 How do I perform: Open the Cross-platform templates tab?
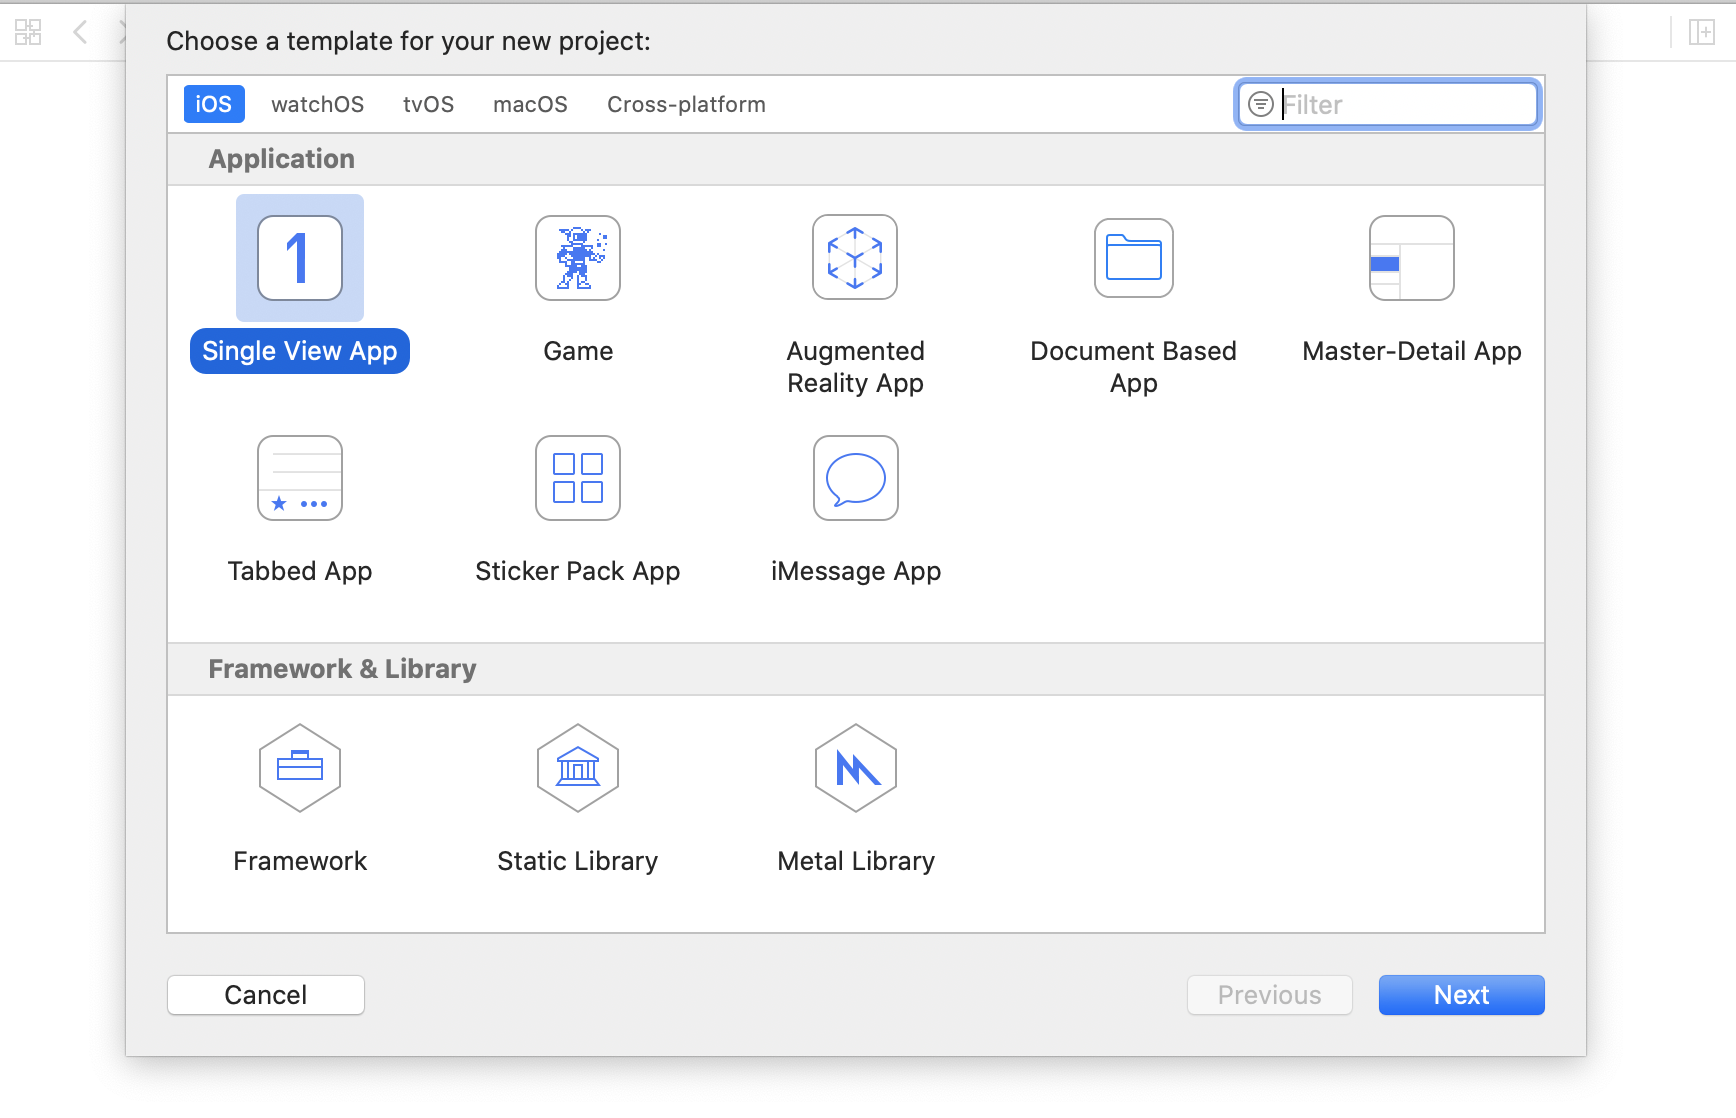pos(686,103)
